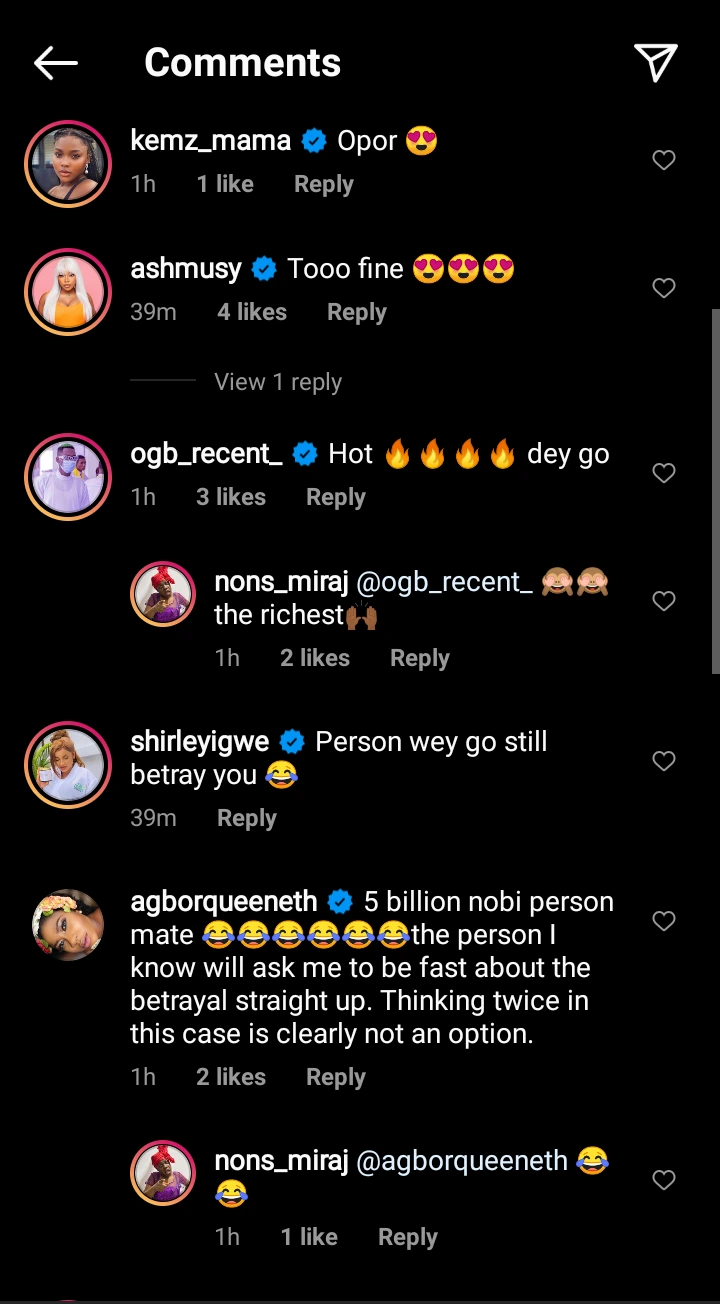Tap the back arrow icon
This screenshot has height=1304, width=720.
(x=56, y=63)
